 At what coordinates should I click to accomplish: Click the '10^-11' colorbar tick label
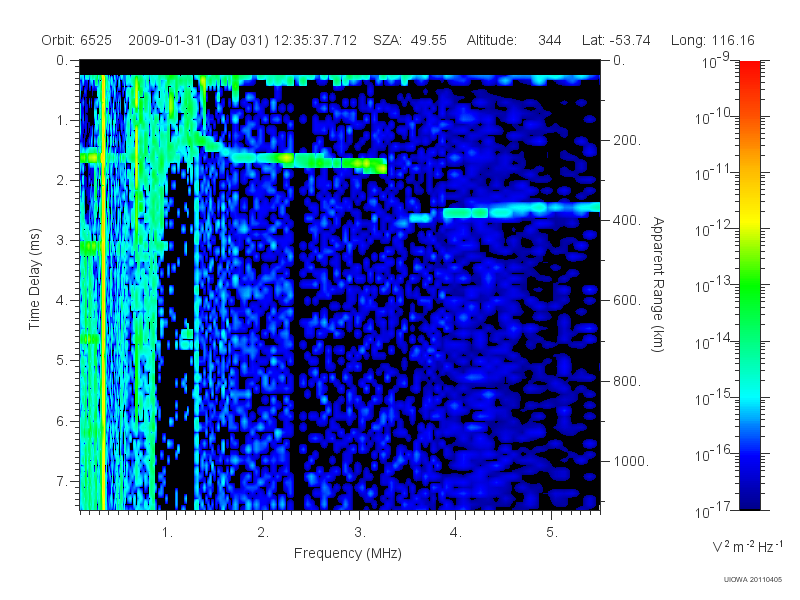pos(714,173)
